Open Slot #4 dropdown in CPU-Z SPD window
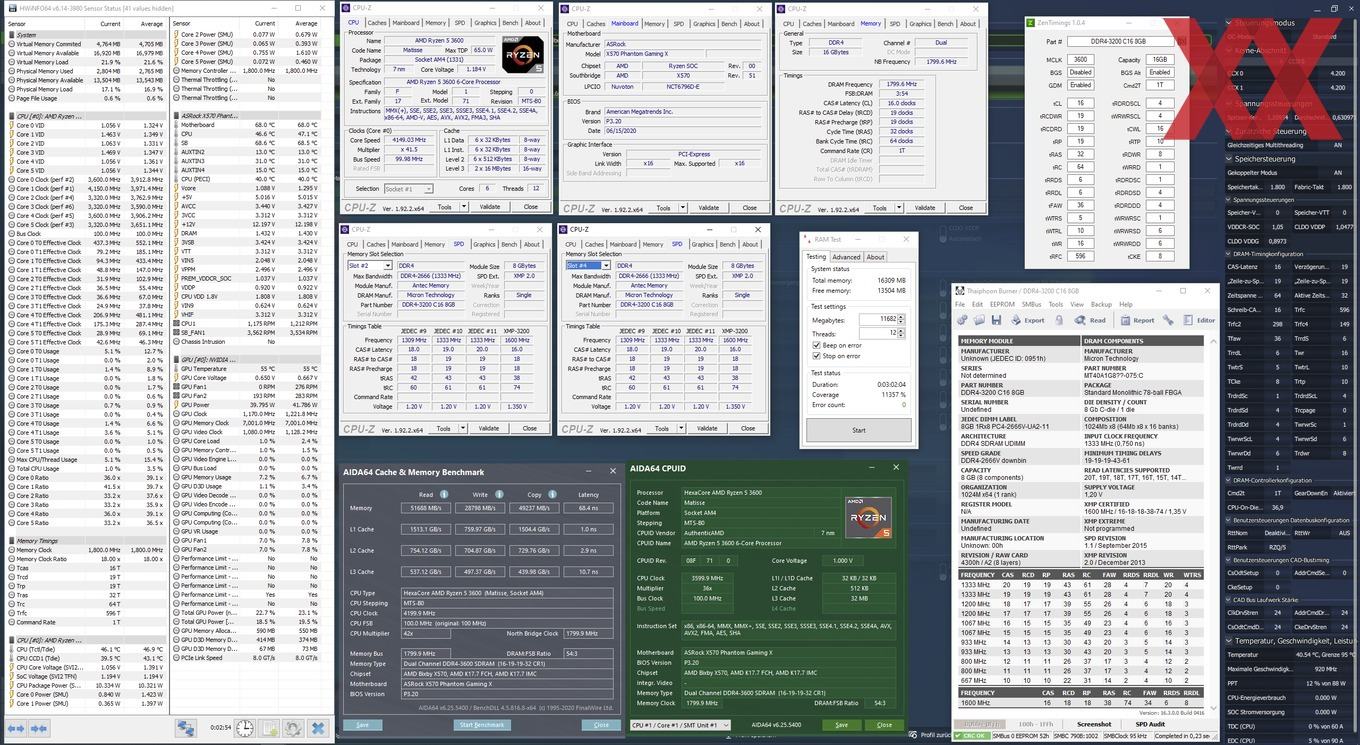This screenshot has width=1360, height=745. pos(587,266)
